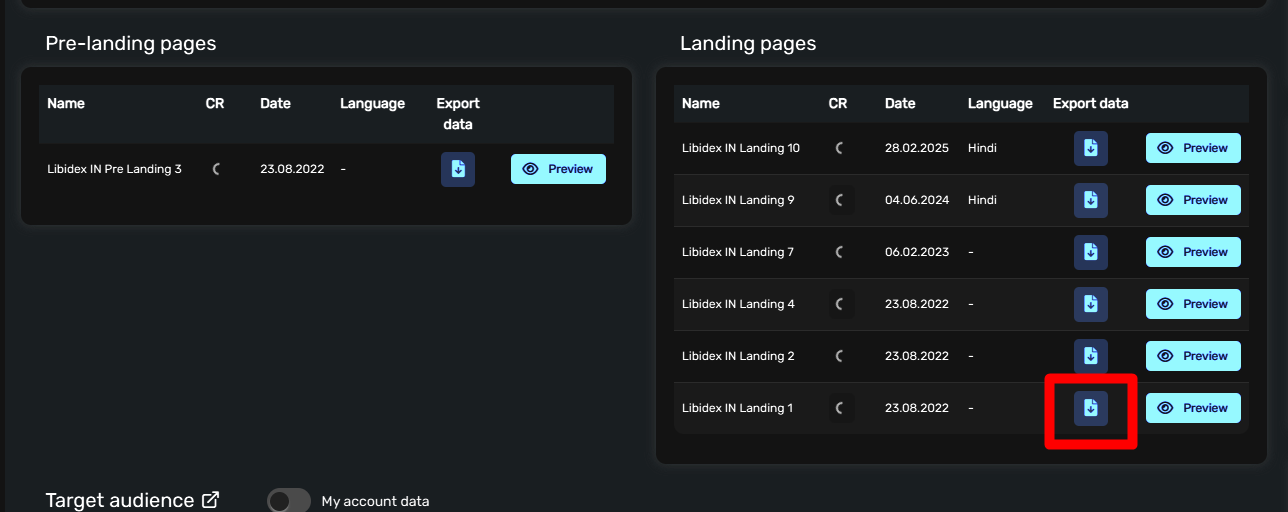Preview Libidex IN Landing 1

click(1193, 408)
